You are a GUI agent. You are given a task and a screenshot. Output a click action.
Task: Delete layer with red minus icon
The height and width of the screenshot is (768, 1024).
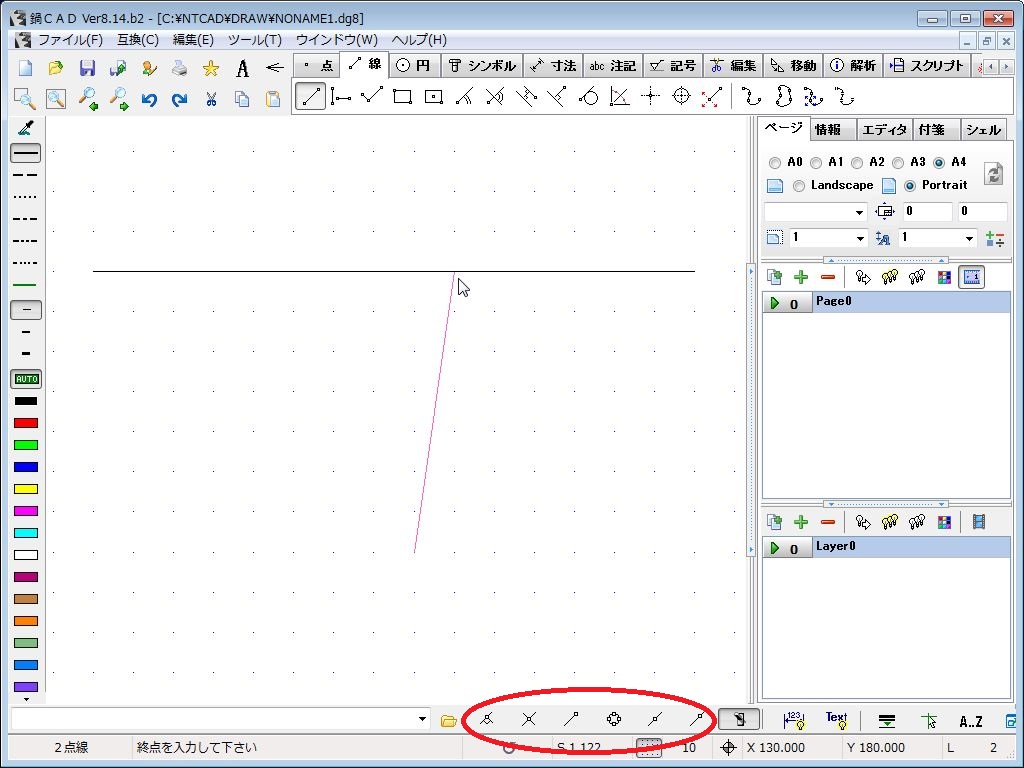[827, 522]
